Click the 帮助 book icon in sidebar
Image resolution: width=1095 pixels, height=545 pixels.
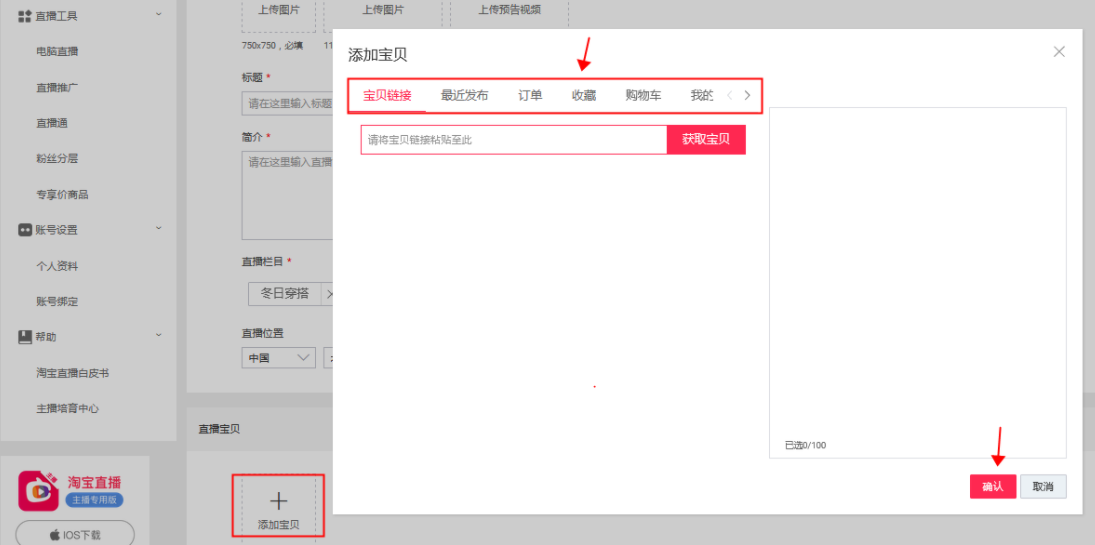click(25, 337)
